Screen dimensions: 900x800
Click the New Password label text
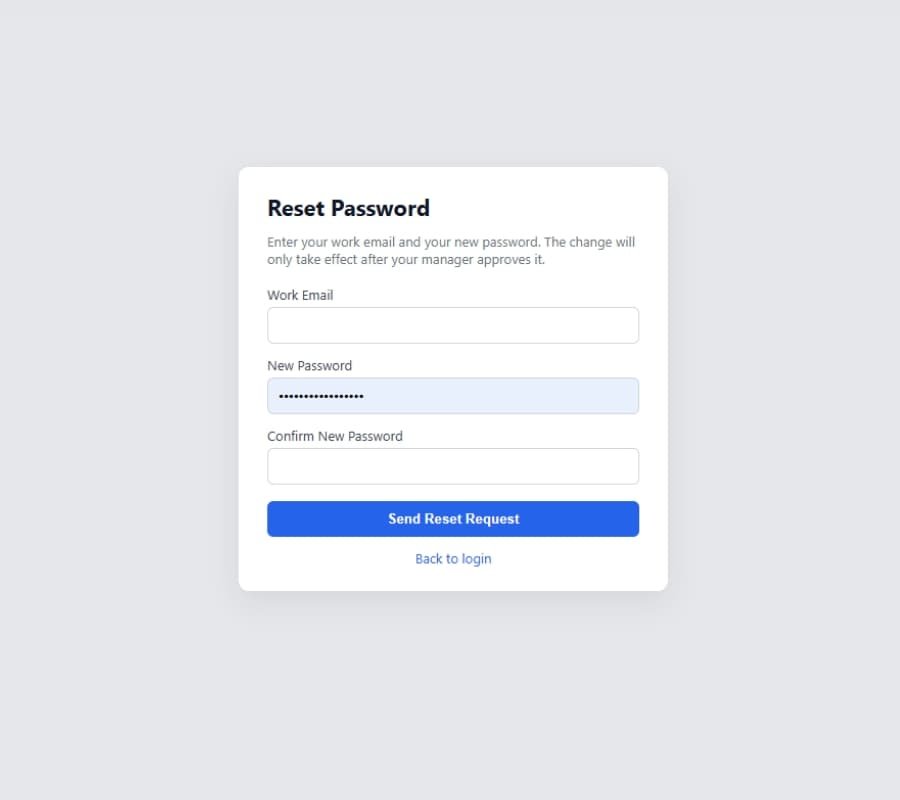309,366
